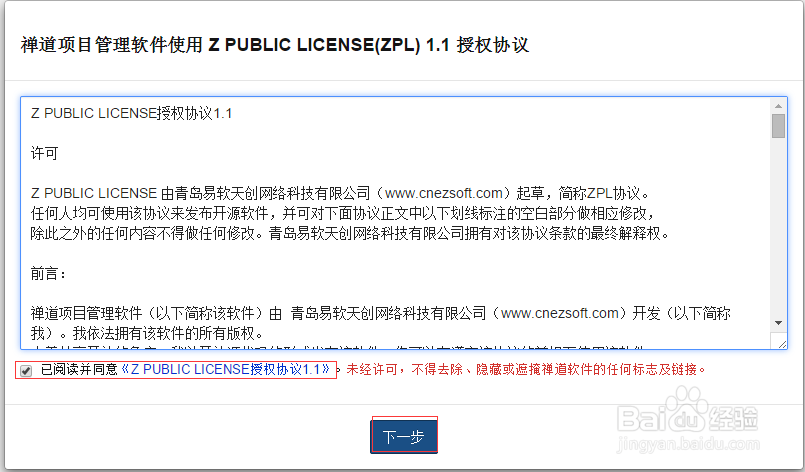
Task: Click the line 我）。我依法拥有该软件的所有版权。
Action: [147, 333]
